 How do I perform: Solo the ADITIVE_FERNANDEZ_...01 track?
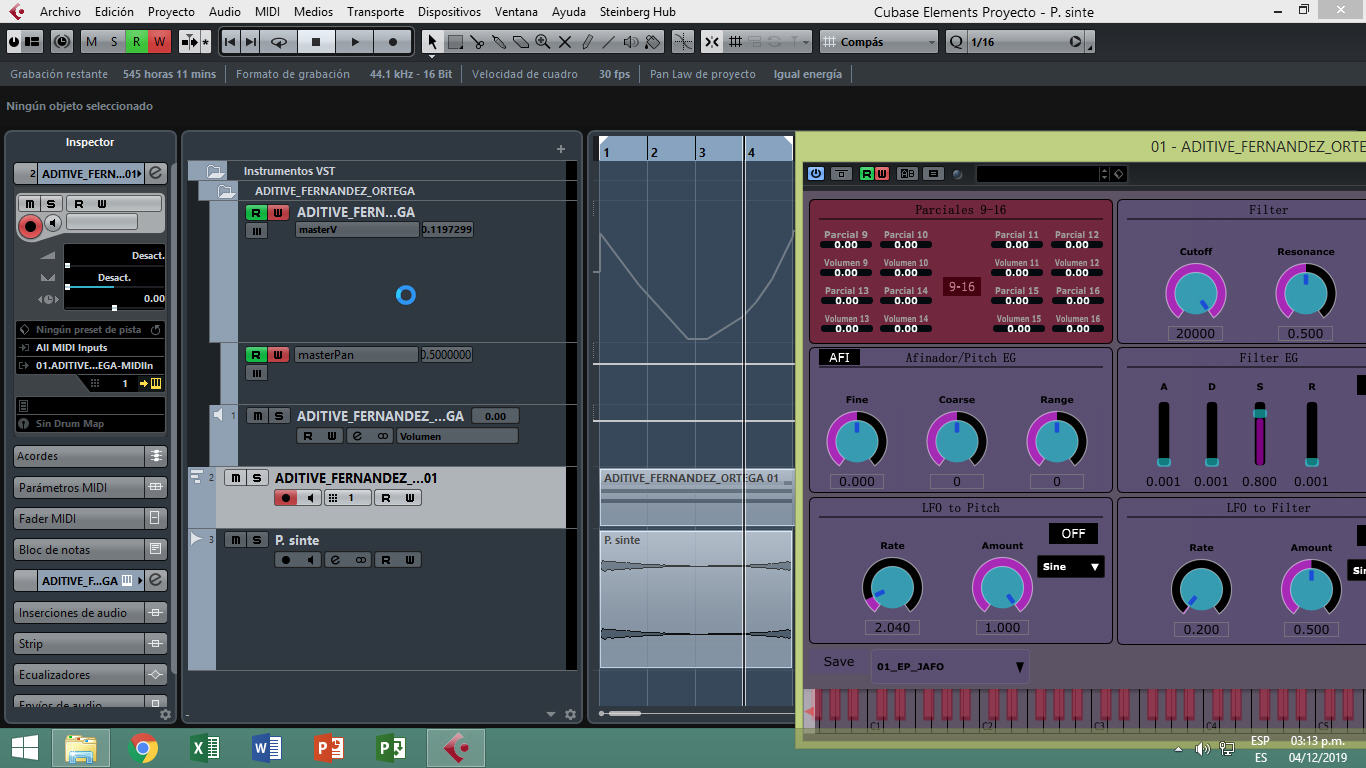point(257,478)
